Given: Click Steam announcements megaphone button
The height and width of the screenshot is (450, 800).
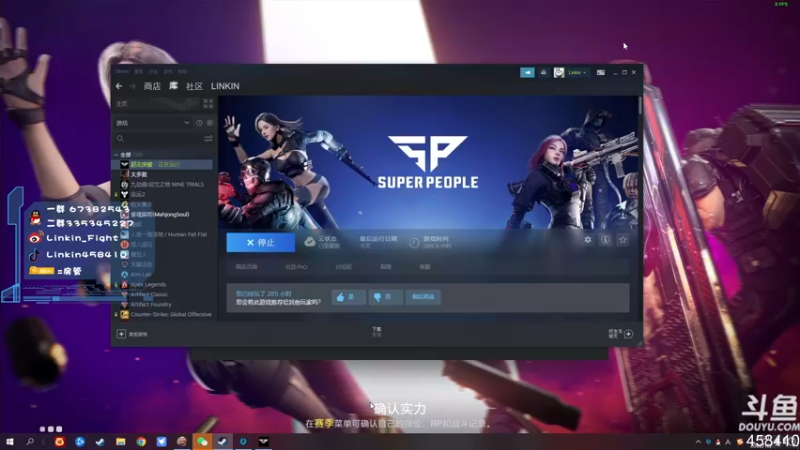Looking at the screenshot, I should (527, 72).
